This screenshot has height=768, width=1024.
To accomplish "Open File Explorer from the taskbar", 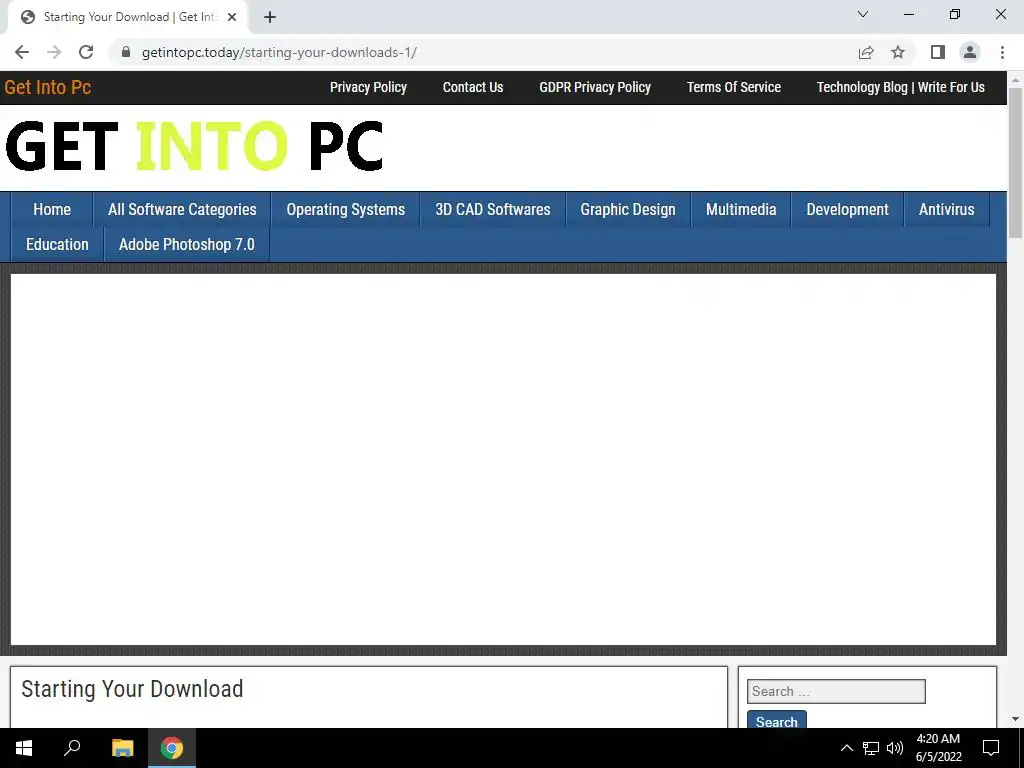I will 122,748.
